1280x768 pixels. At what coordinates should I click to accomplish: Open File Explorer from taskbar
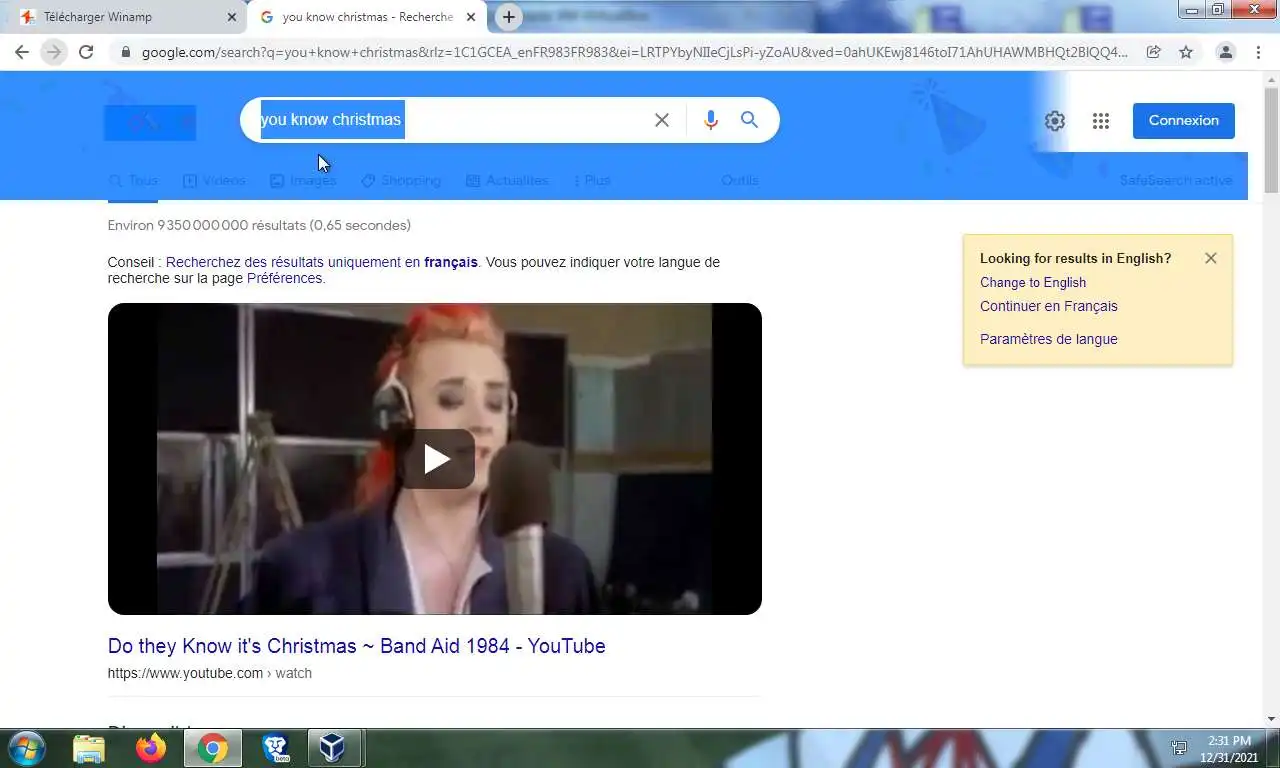pyautogui.click(x=89, y=748)
